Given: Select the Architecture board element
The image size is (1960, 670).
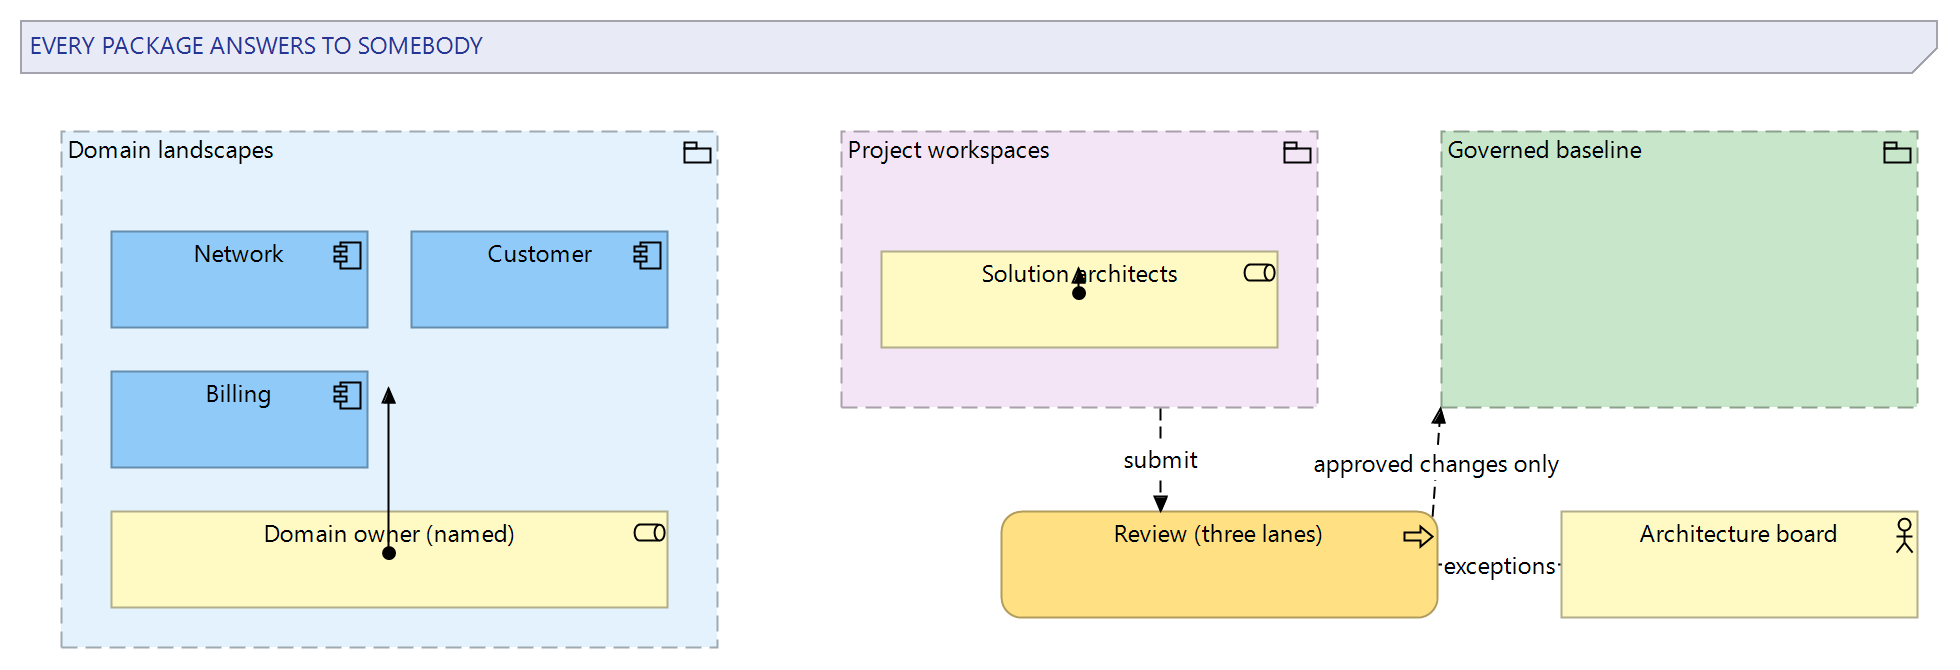Looking at the screenshot, I should point(1739,565).
